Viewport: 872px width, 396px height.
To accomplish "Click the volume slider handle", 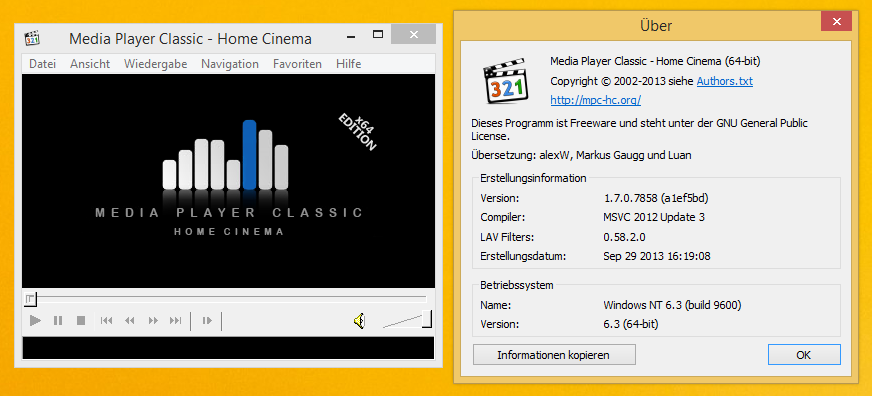I will (427, 319).
